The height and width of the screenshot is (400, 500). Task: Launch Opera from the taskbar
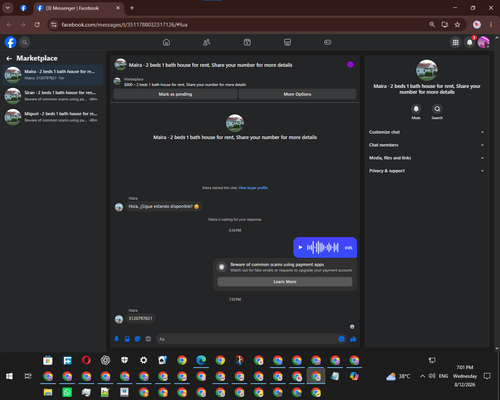pyautogui.click(x=86, y=360)
